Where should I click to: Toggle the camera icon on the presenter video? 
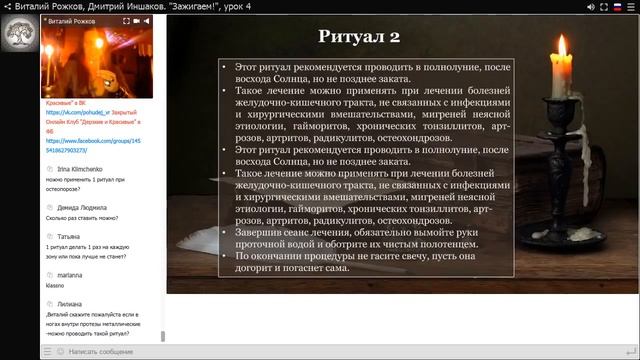(x=137, y=21)
